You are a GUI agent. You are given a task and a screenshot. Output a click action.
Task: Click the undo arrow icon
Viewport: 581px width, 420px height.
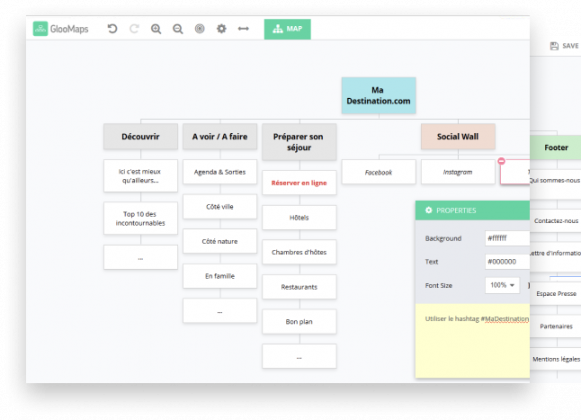(x=112, y=29)
